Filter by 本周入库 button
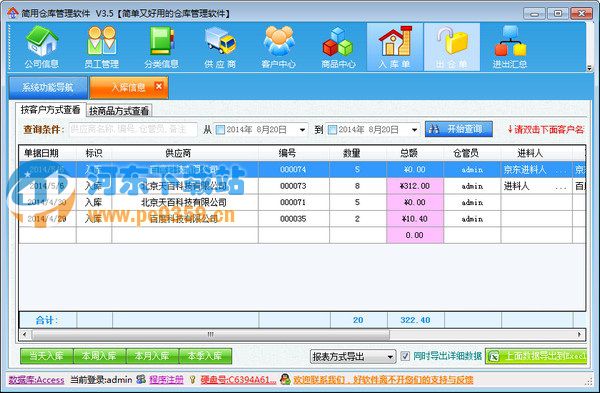 99,356
